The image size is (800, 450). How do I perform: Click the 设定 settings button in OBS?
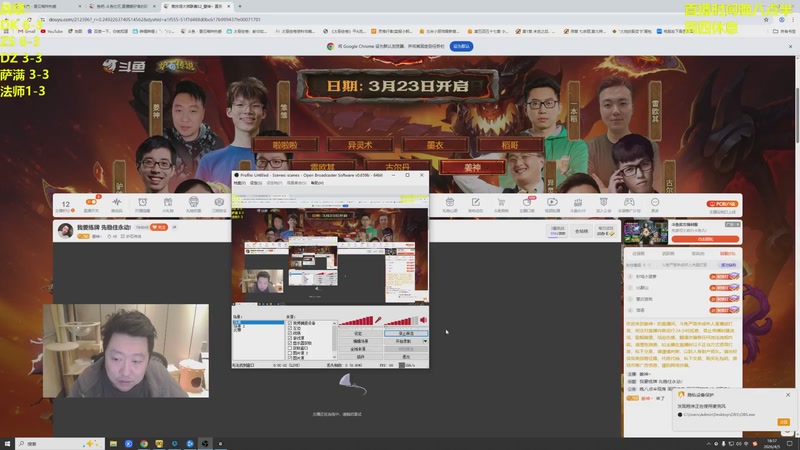point(360,333)
